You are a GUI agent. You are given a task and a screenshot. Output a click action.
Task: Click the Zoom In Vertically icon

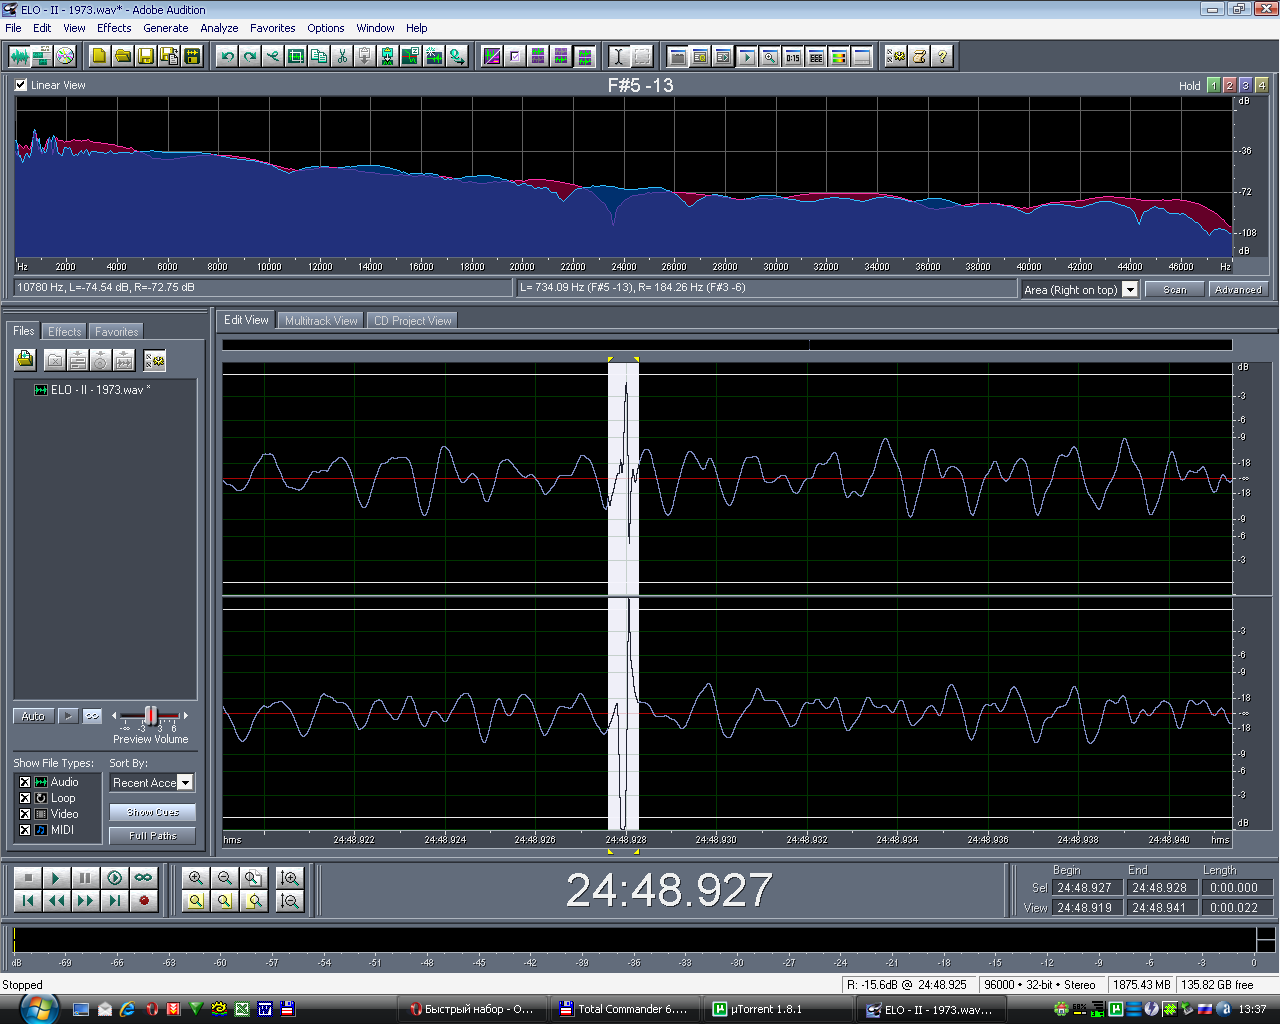pyautogui.click(x=290, y=878)
